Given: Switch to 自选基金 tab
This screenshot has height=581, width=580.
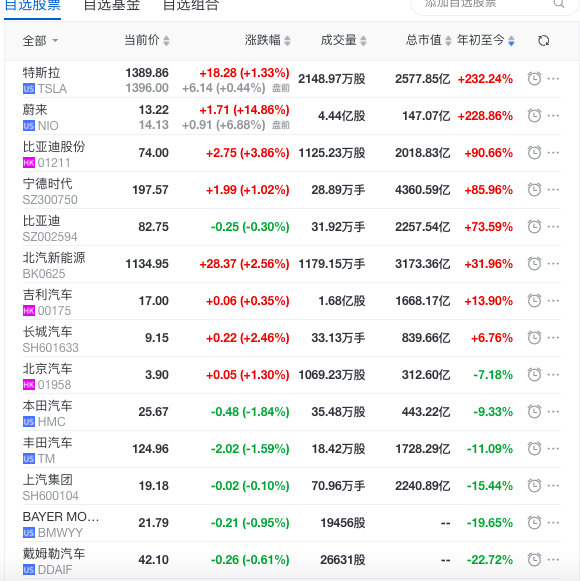Looking at the screenshot, I should pos(112,5).
